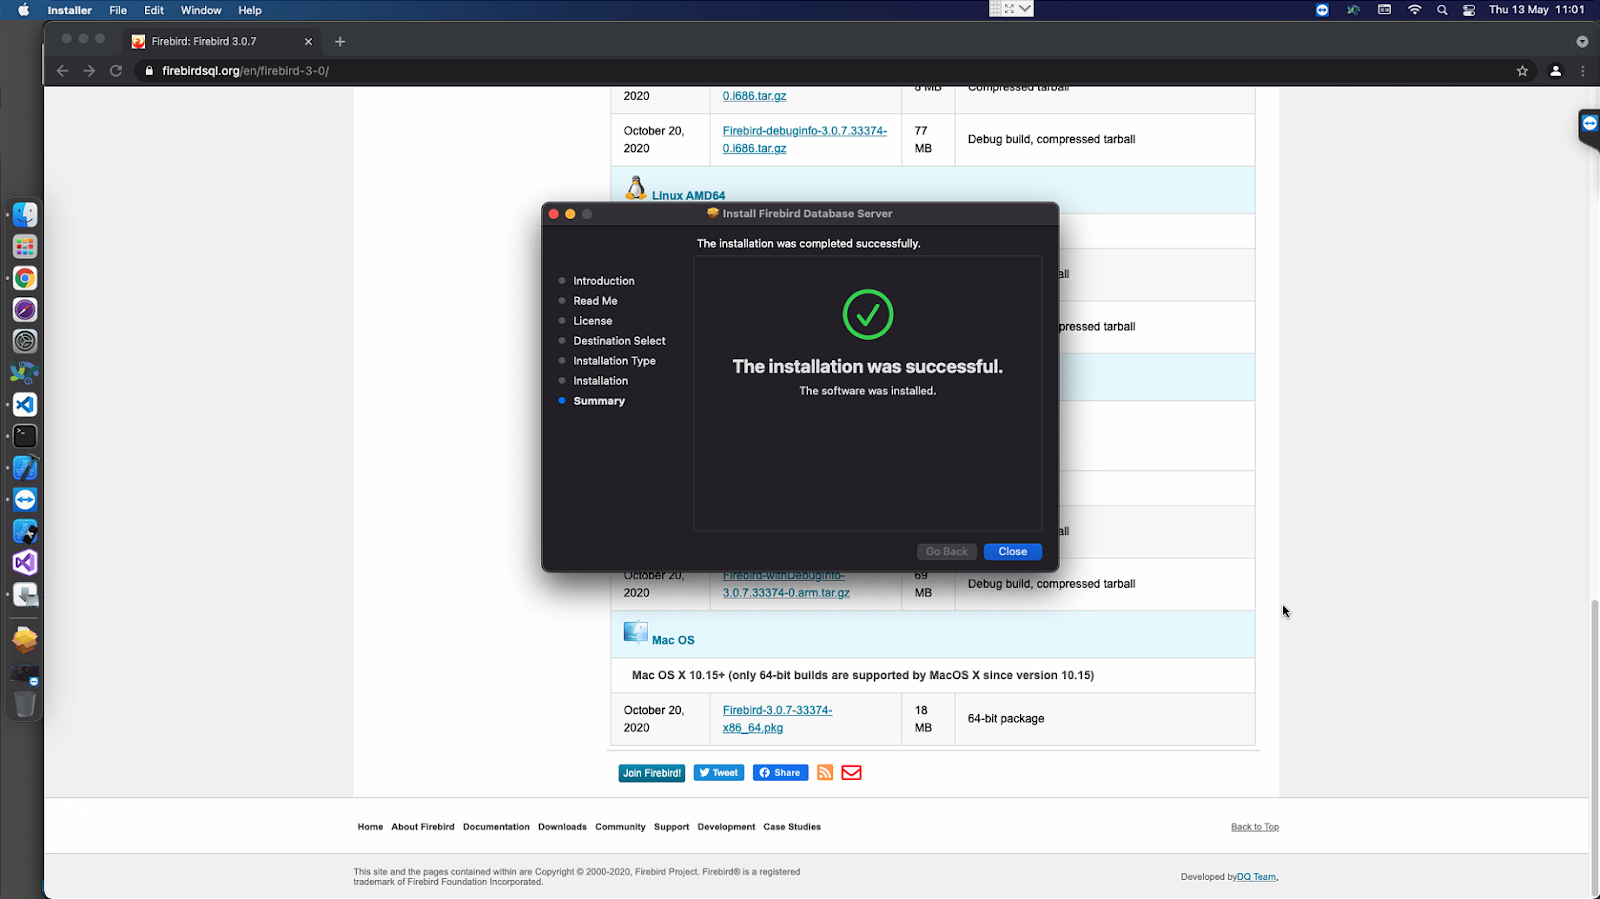Open Chrome tab search dropdown arrow

tap(1582, 42)
